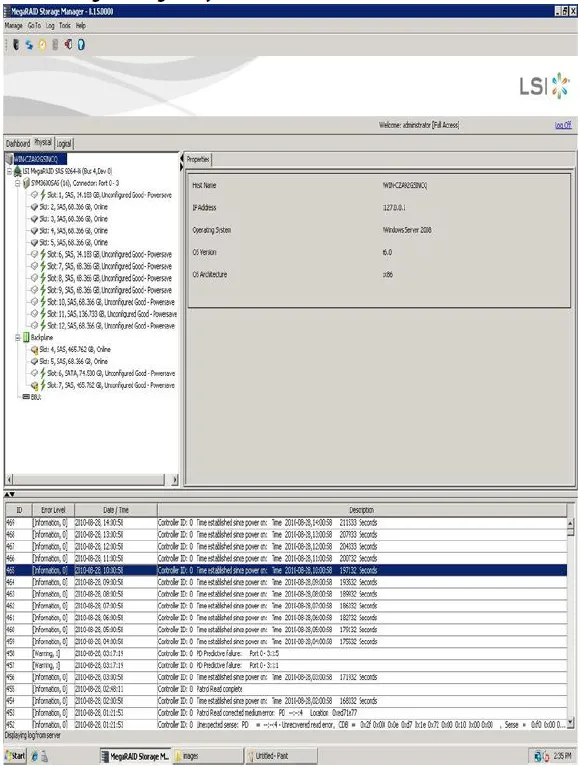Viewport: 580px width, 767px height.
Task: Click the tree panel horizontal scrollbar right arrow
Action: tap(175, 479)
